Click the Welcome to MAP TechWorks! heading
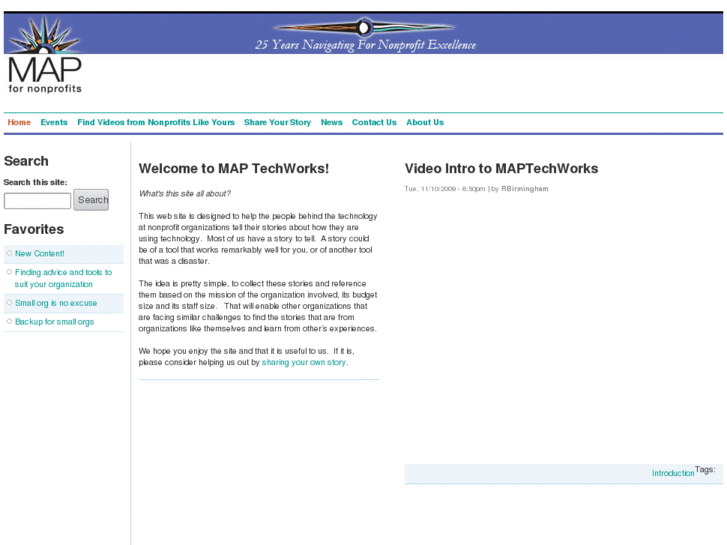Screen dimensions: 727x545 [x=234, y=168]
